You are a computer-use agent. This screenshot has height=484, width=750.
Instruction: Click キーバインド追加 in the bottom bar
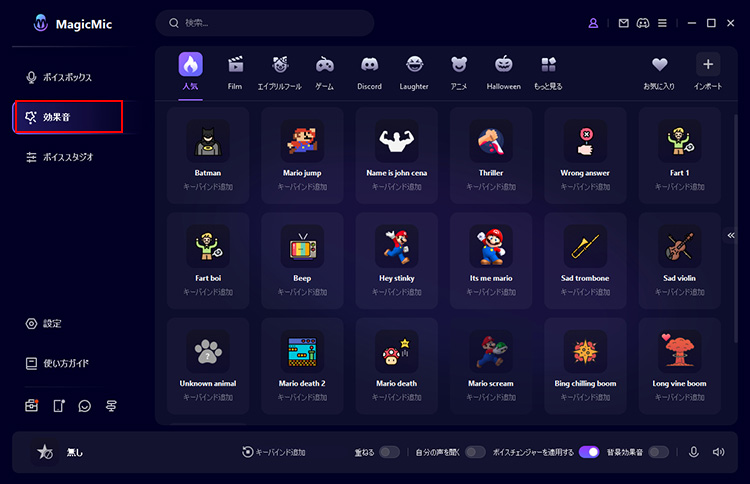tap(274, 452)
